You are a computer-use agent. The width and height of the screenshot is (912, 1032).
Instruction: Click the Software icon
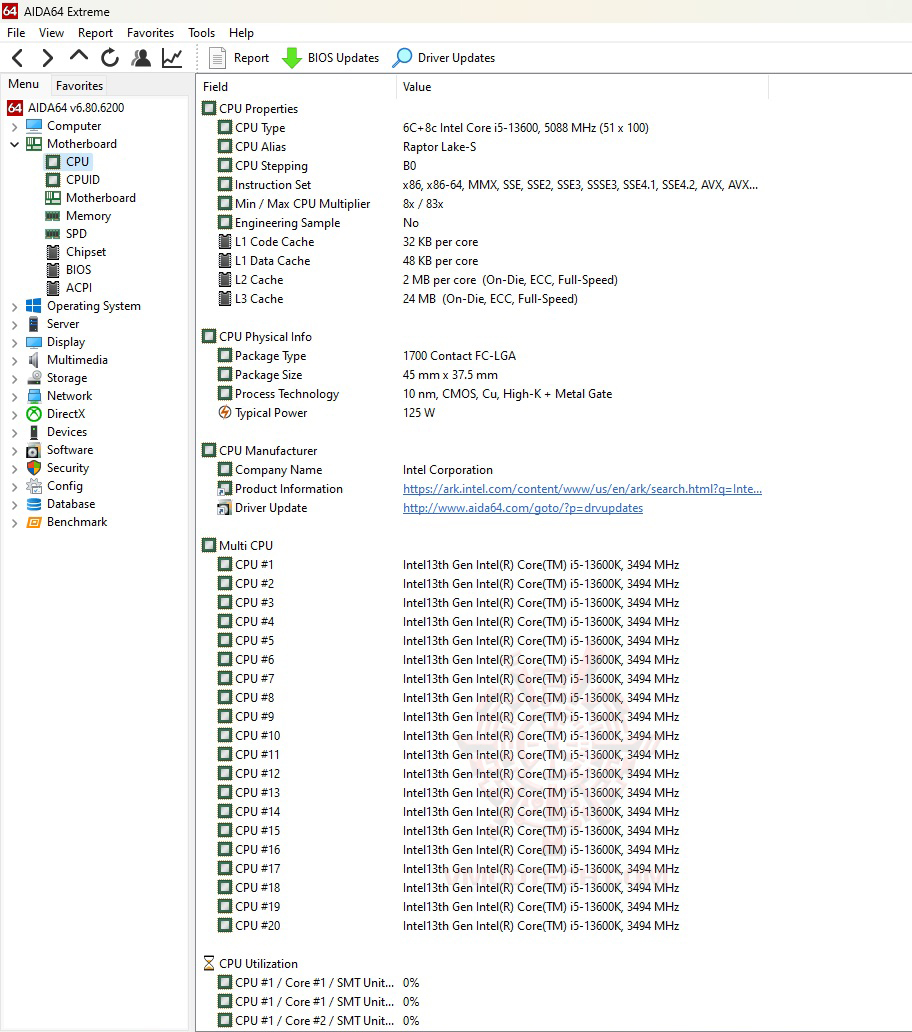pyautogui.click(x=34, y=450)
